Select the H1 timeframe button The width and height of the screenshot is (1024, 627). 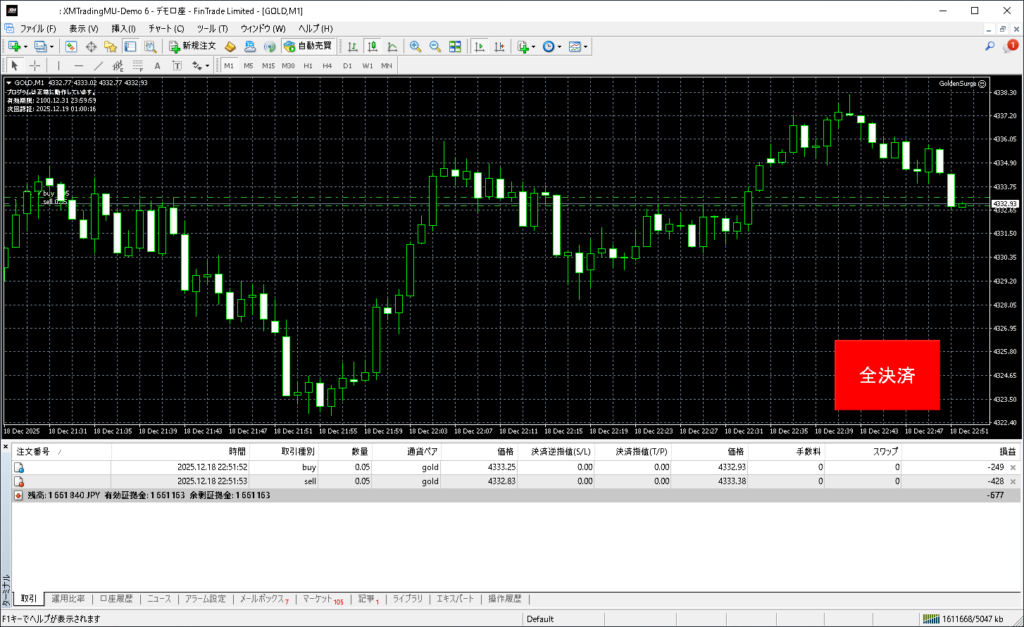[x=308, y=66]
